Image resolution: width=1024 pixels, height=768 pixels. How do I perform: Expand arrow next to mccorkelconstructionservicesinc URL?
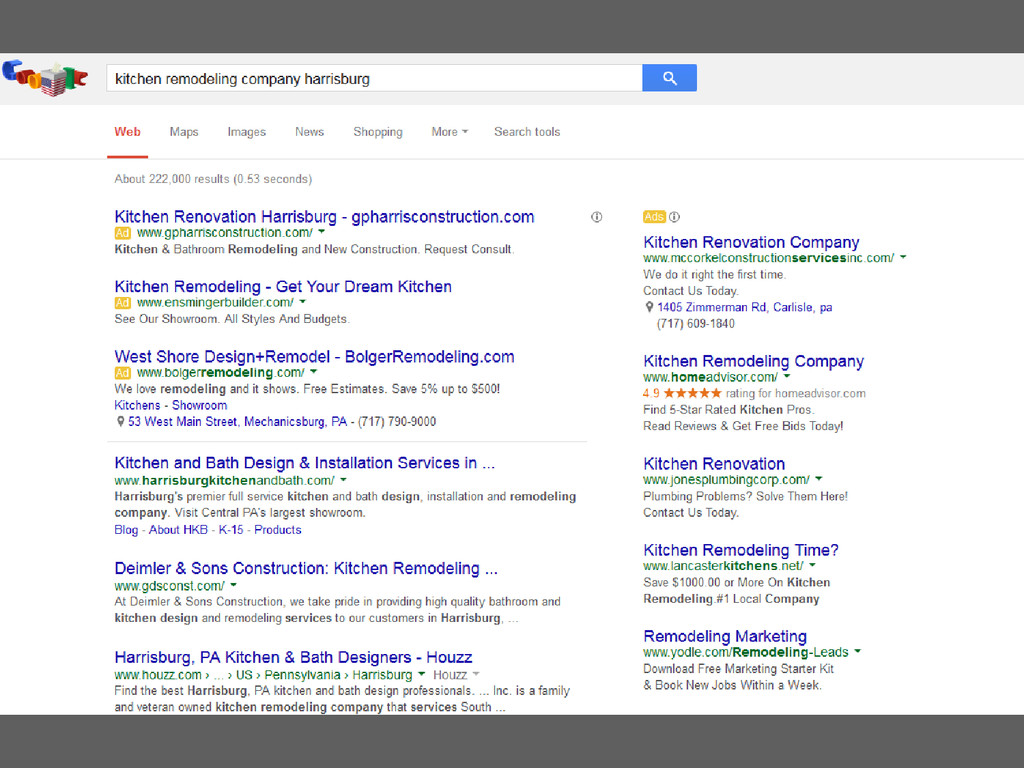click(903, 257)
